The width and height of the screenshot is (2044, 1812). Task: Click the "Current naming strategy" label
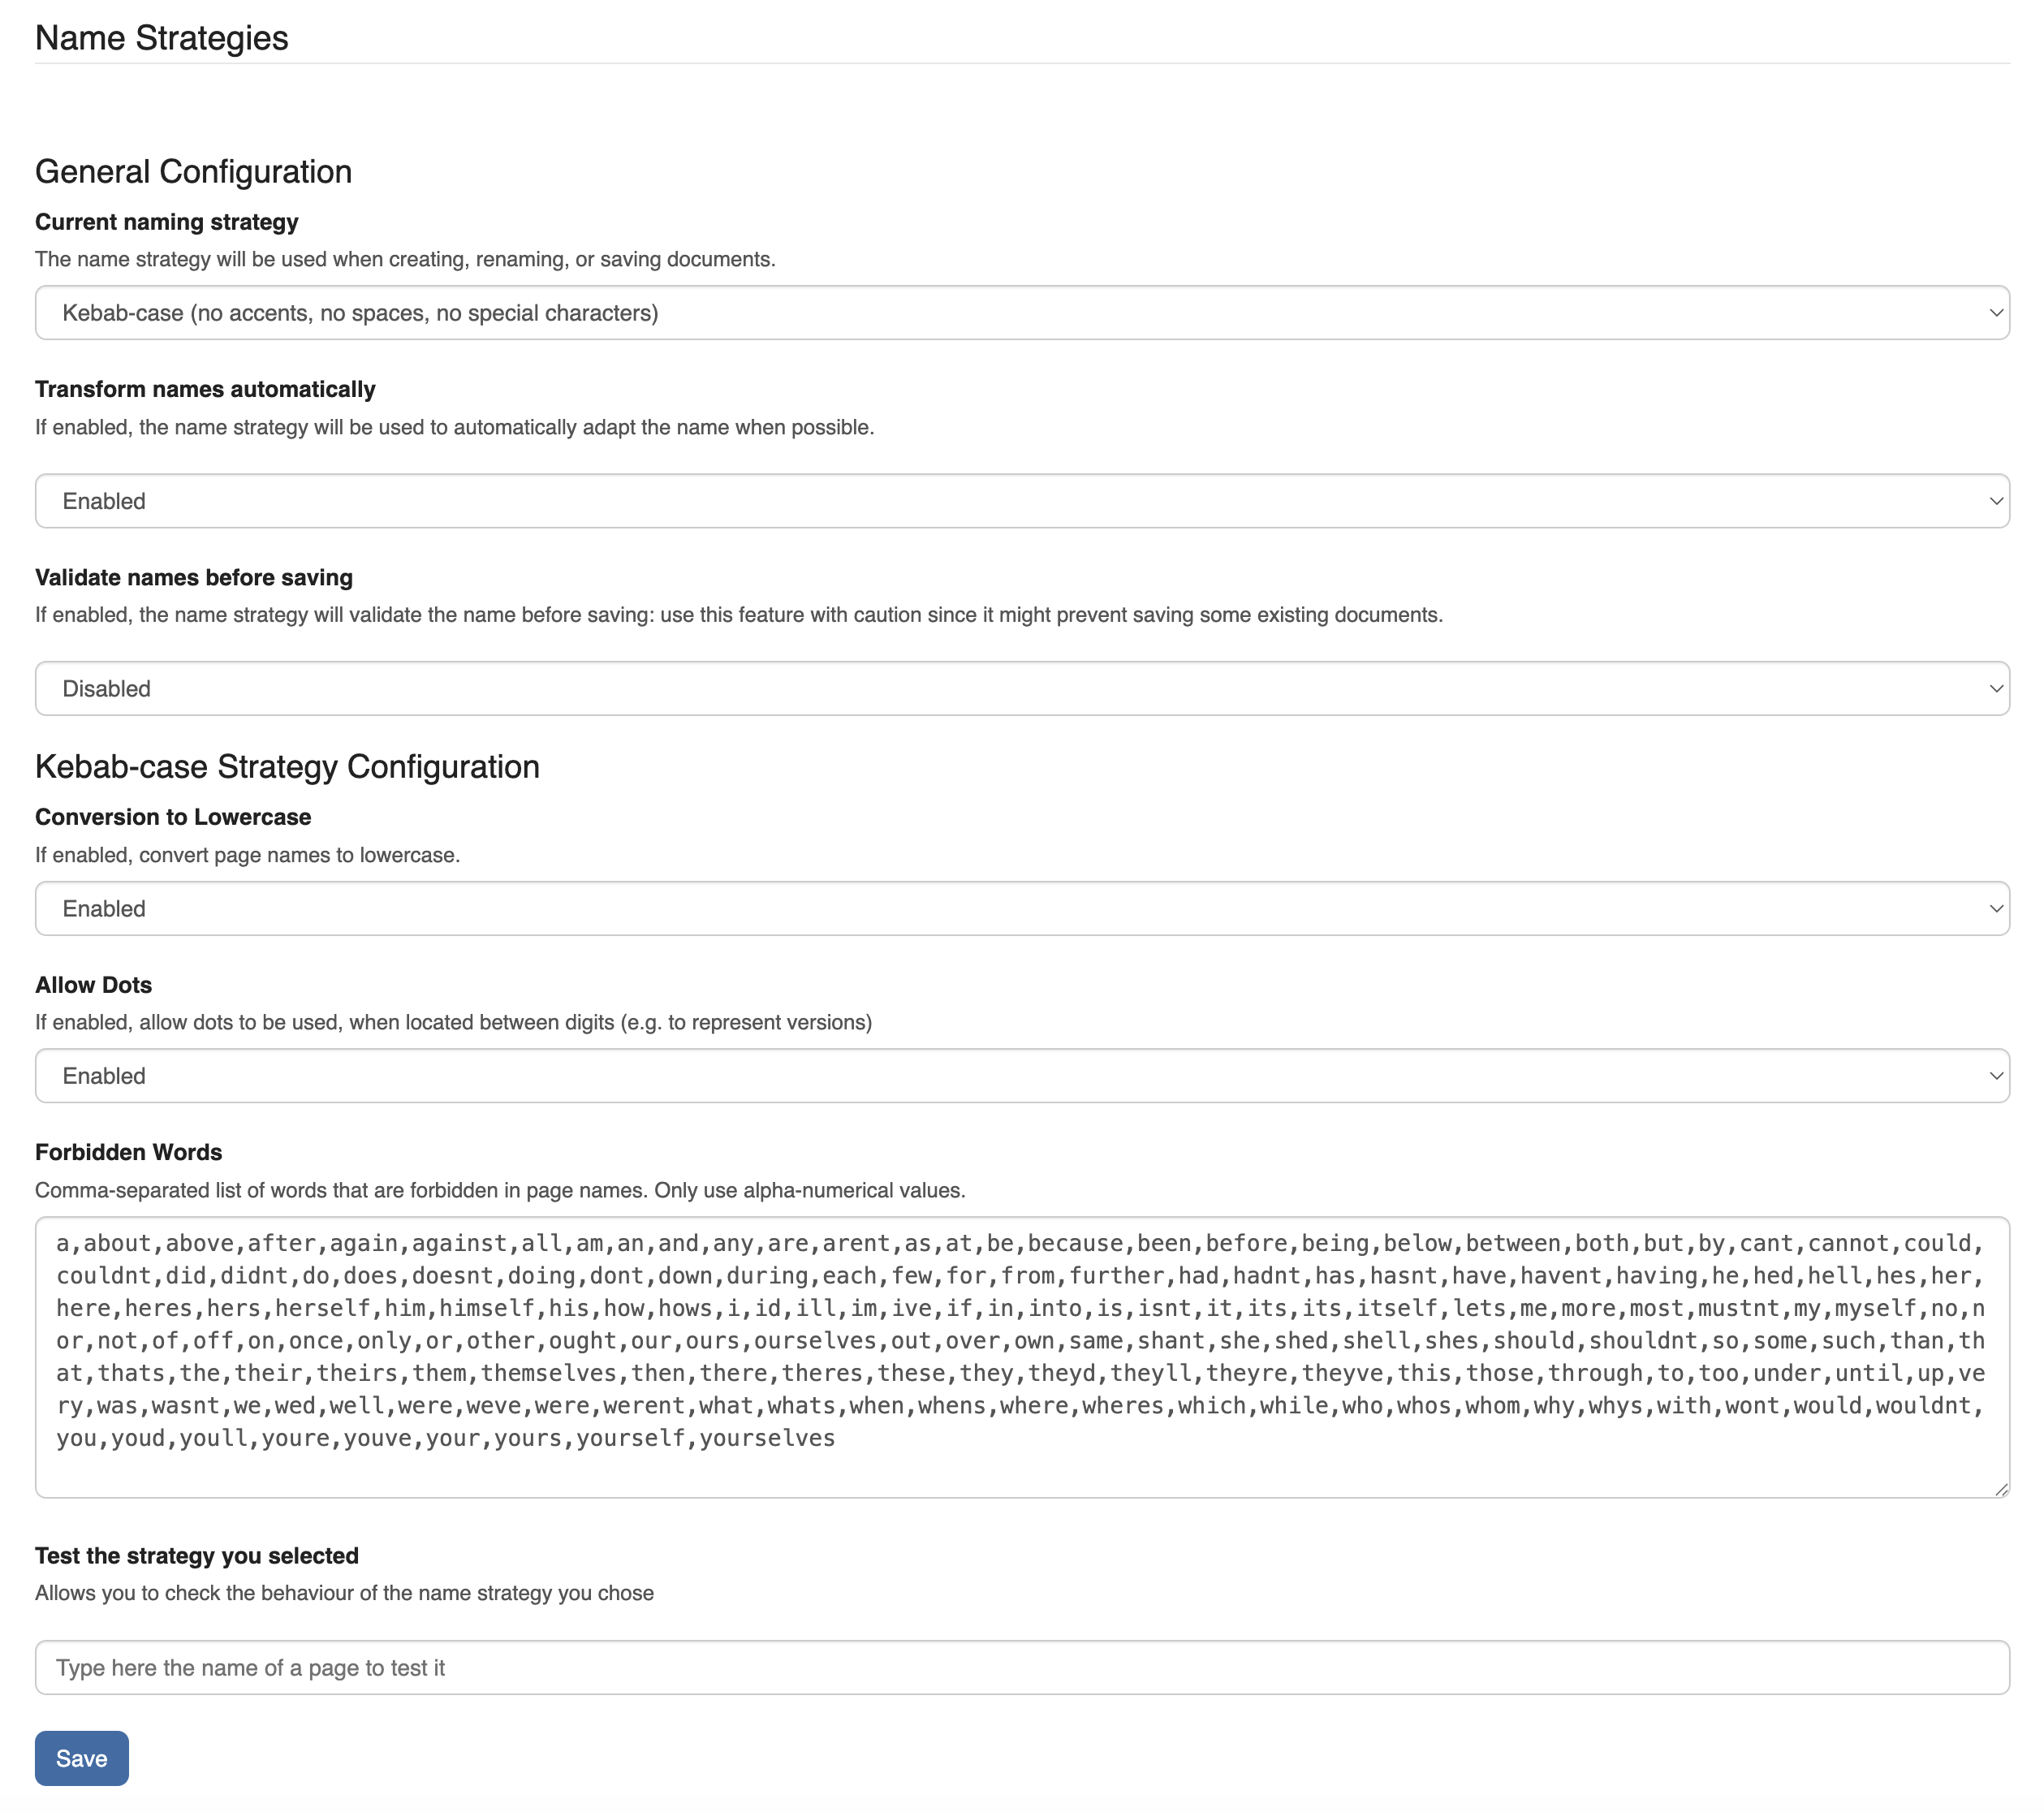click(167, 222)
